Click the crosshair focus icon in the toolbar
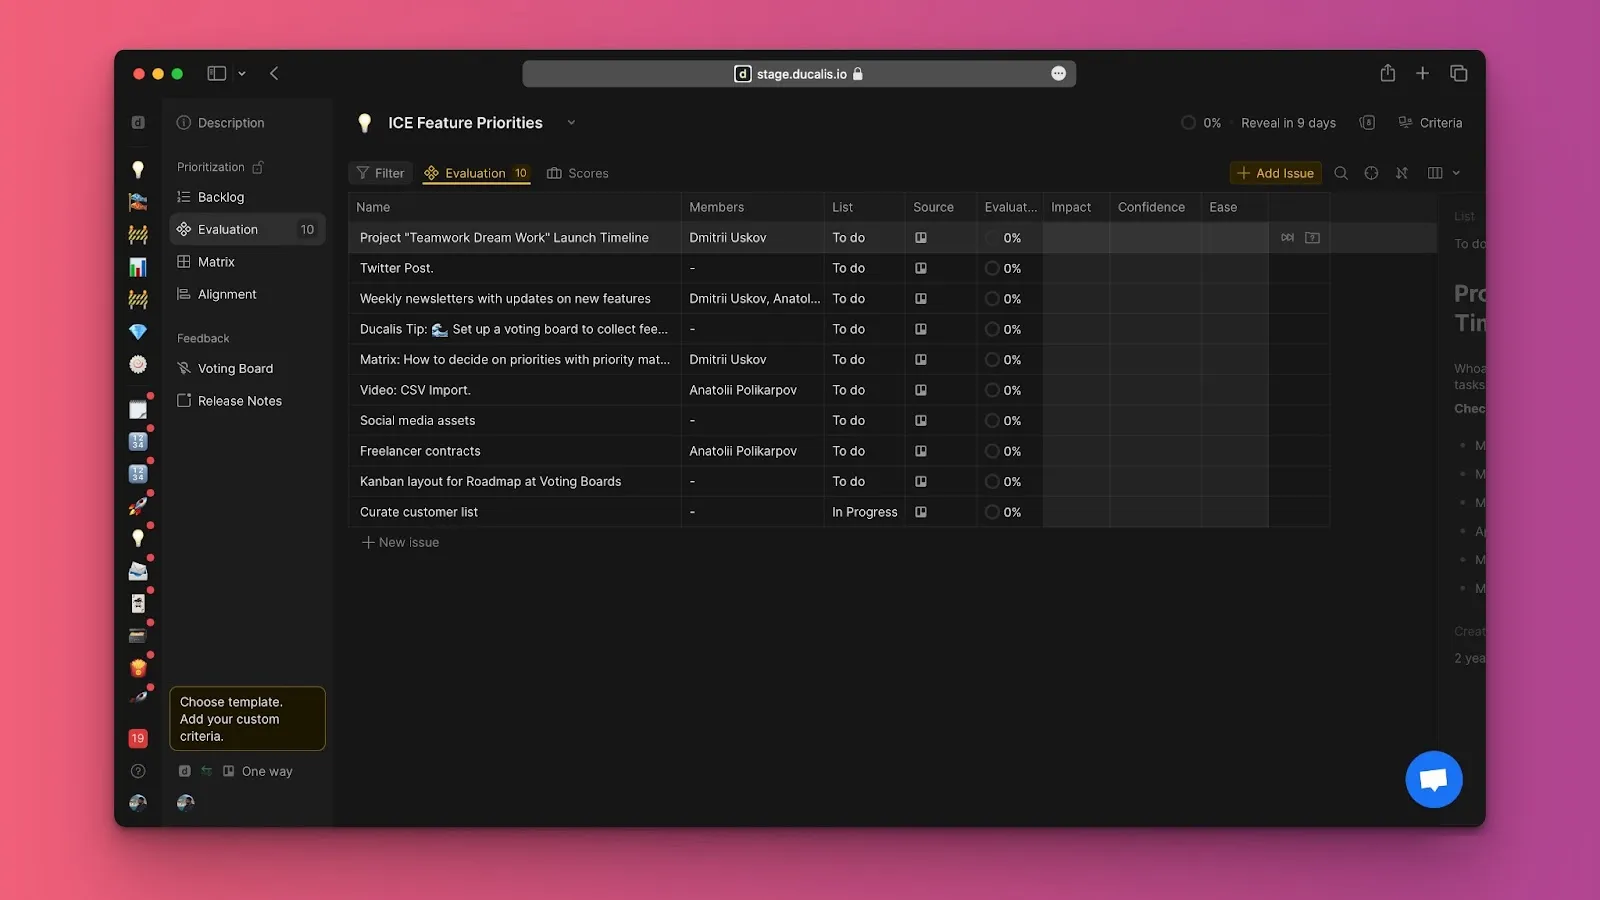 click(1371, 173)
